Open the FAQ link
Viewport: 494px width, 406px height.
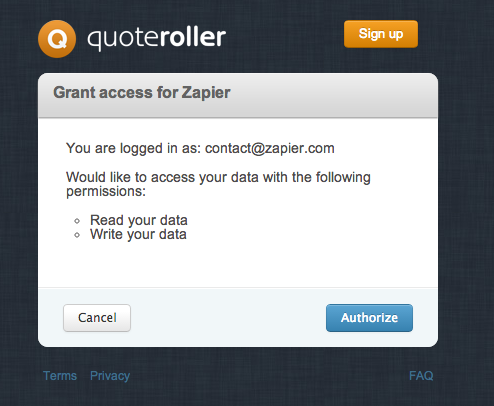pyautogui.click(x=421, y=376)
